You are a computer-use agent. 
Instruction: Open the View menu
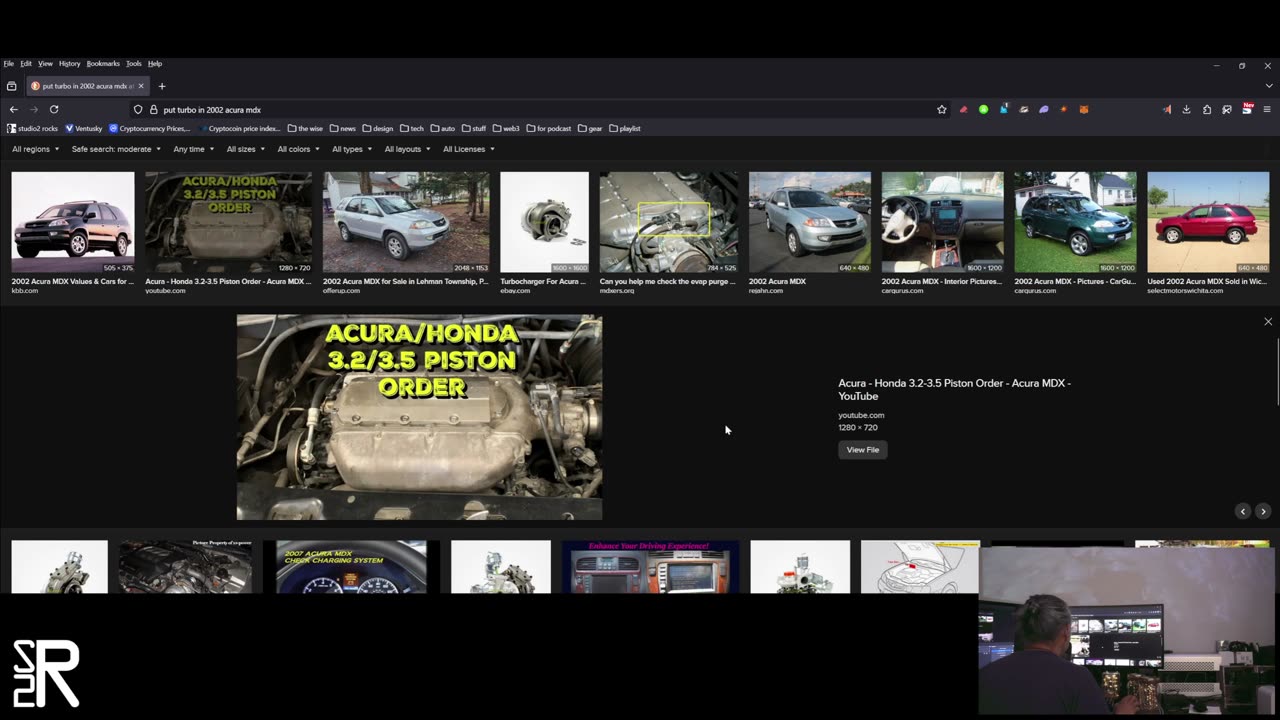(45, 64)
